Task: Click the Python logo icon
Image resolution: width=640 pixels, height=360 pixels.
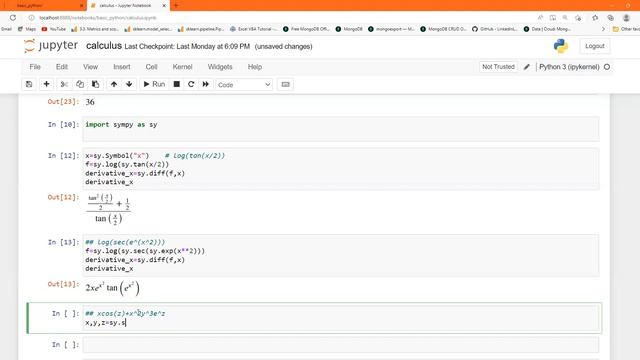Action: pos(561,46)
